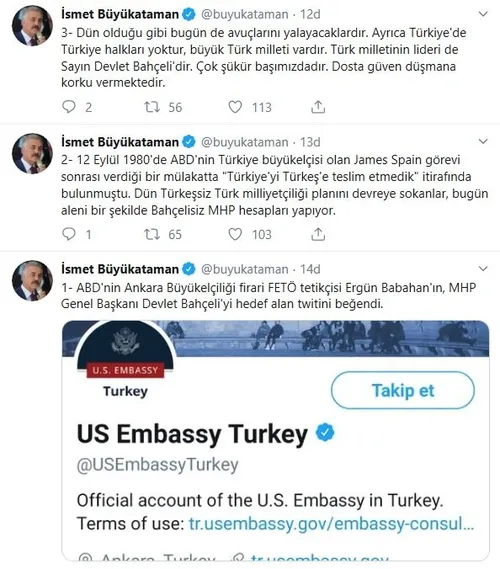Open options chevron on 14d tweet
Viewport: 500px width, 569px height.
[483, 269]
